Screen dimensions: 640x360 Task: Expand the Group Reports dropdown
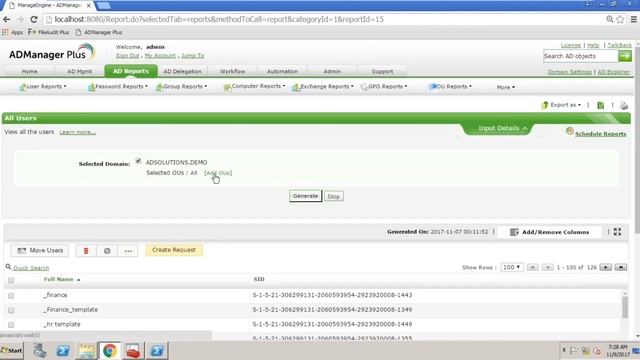pos(182,87)
